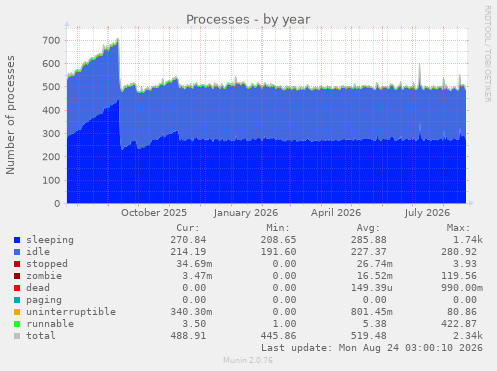Click the 'dead' legend label
Image resolution: width=497 pixels, height=371 pixels.
click(38, 288)
